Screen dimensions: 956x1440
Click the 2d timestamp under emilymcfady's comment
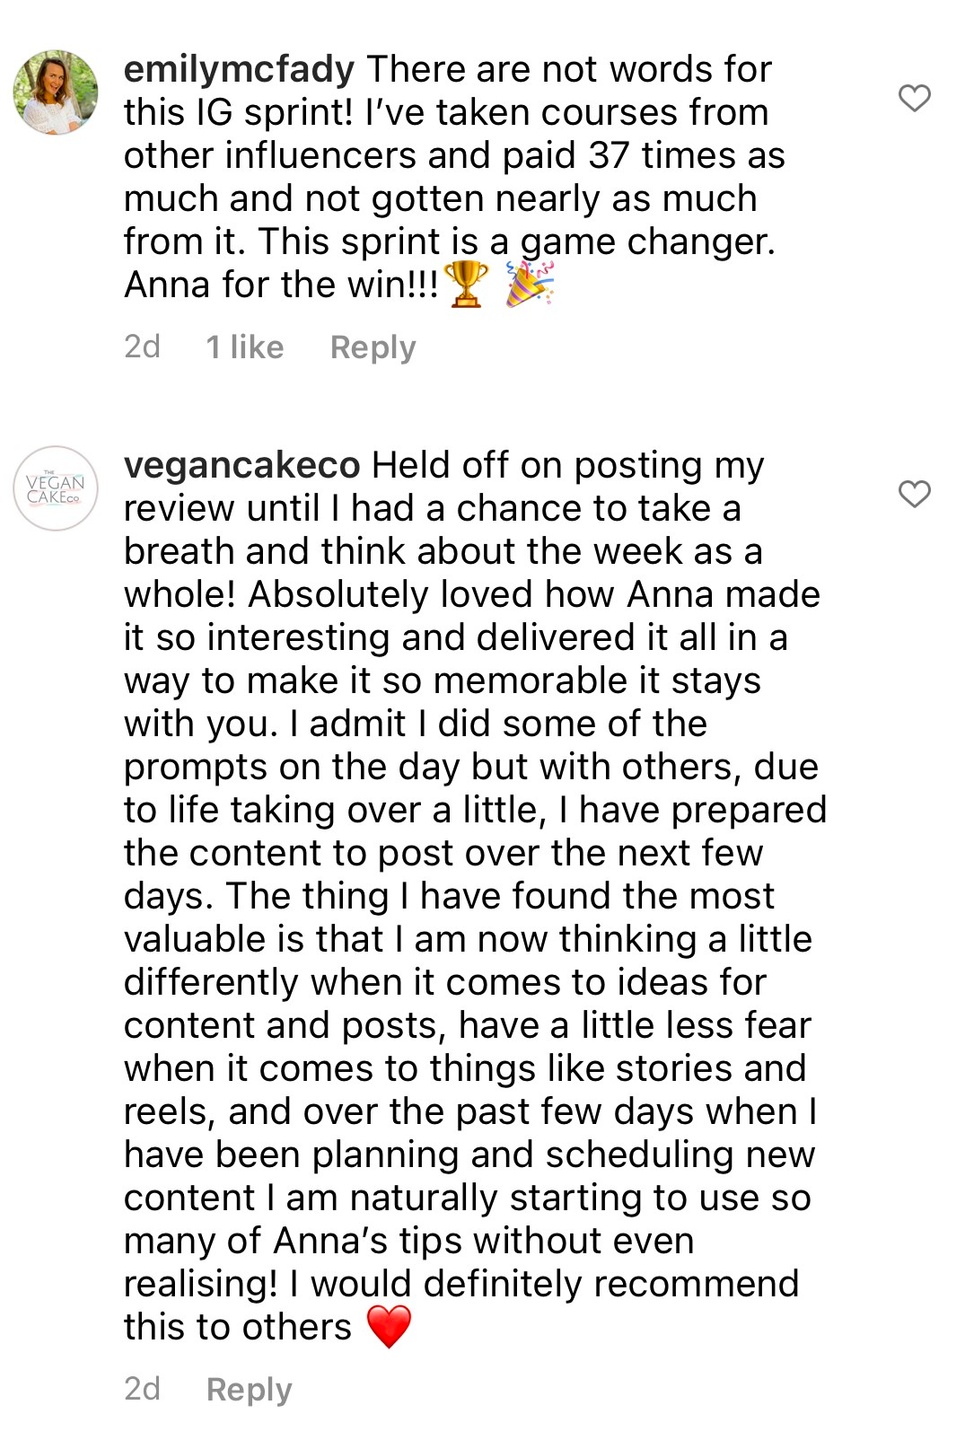tap(142, 347)
